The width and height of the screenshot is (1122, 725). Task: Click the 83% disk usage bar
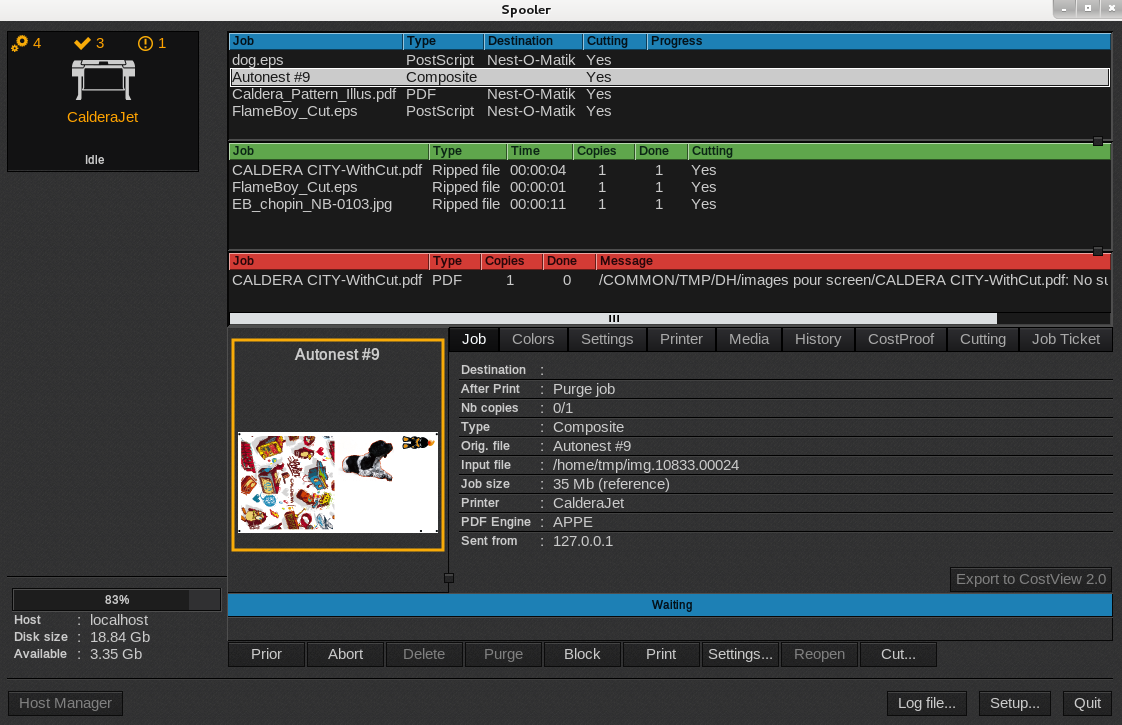tap(116, 600)
